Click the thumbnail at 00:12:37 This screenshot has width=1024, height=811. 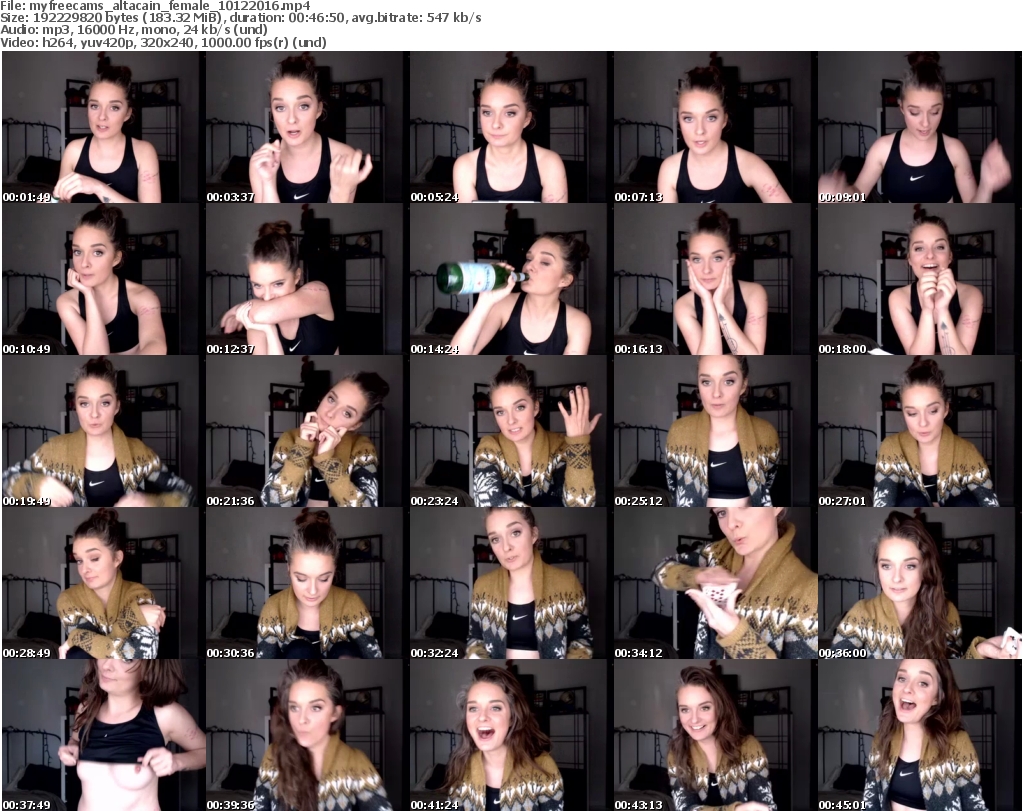pyautogui.click(x=306, y=280)
